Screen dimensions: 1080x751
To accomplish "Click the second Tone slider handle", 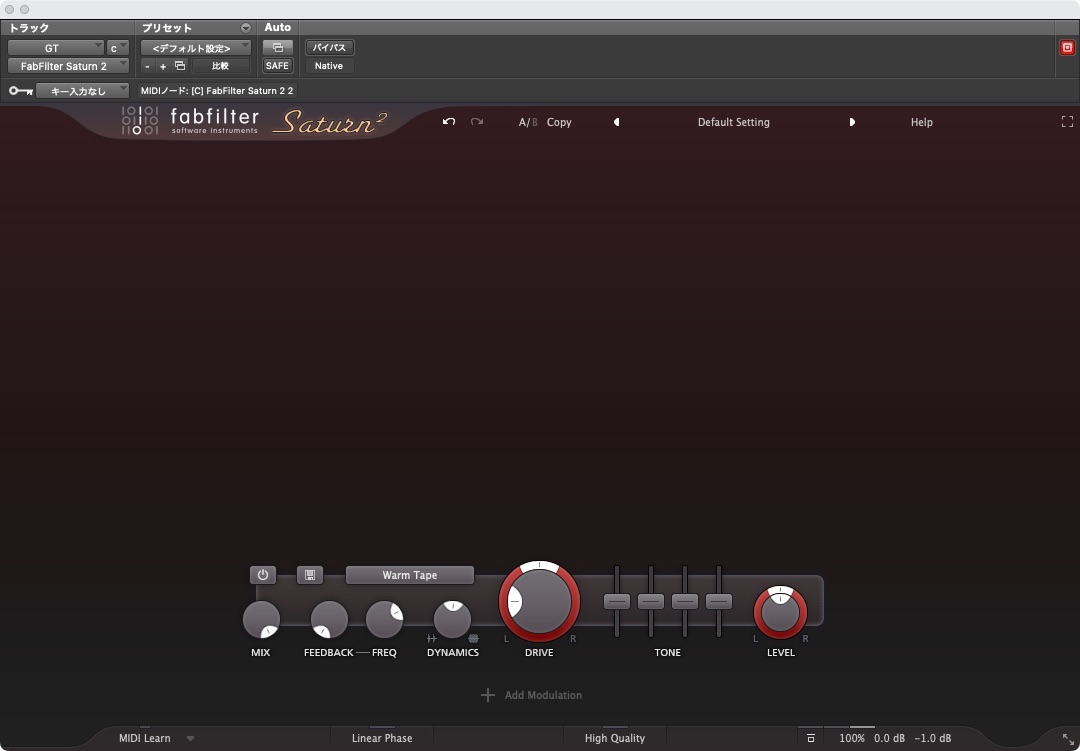I will 651,601.
